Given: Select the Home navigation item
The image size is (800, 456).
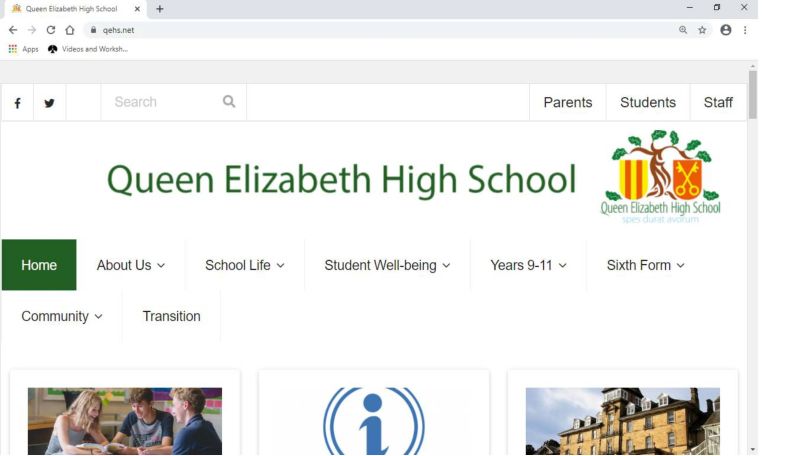Looking at the screenshot, I should point(39,265).
